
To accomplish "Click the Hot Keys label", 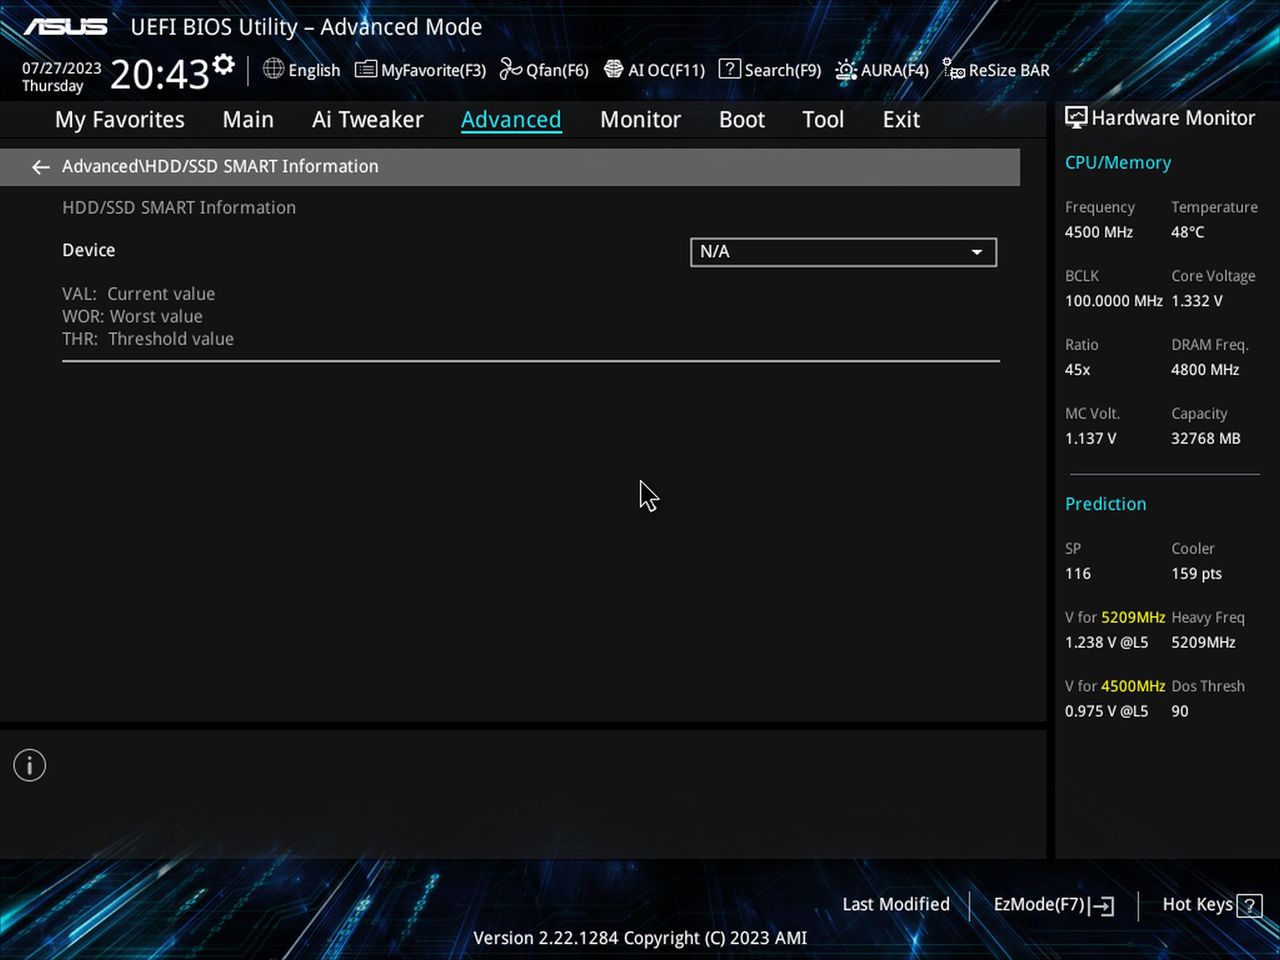I will pos(1197,904).
